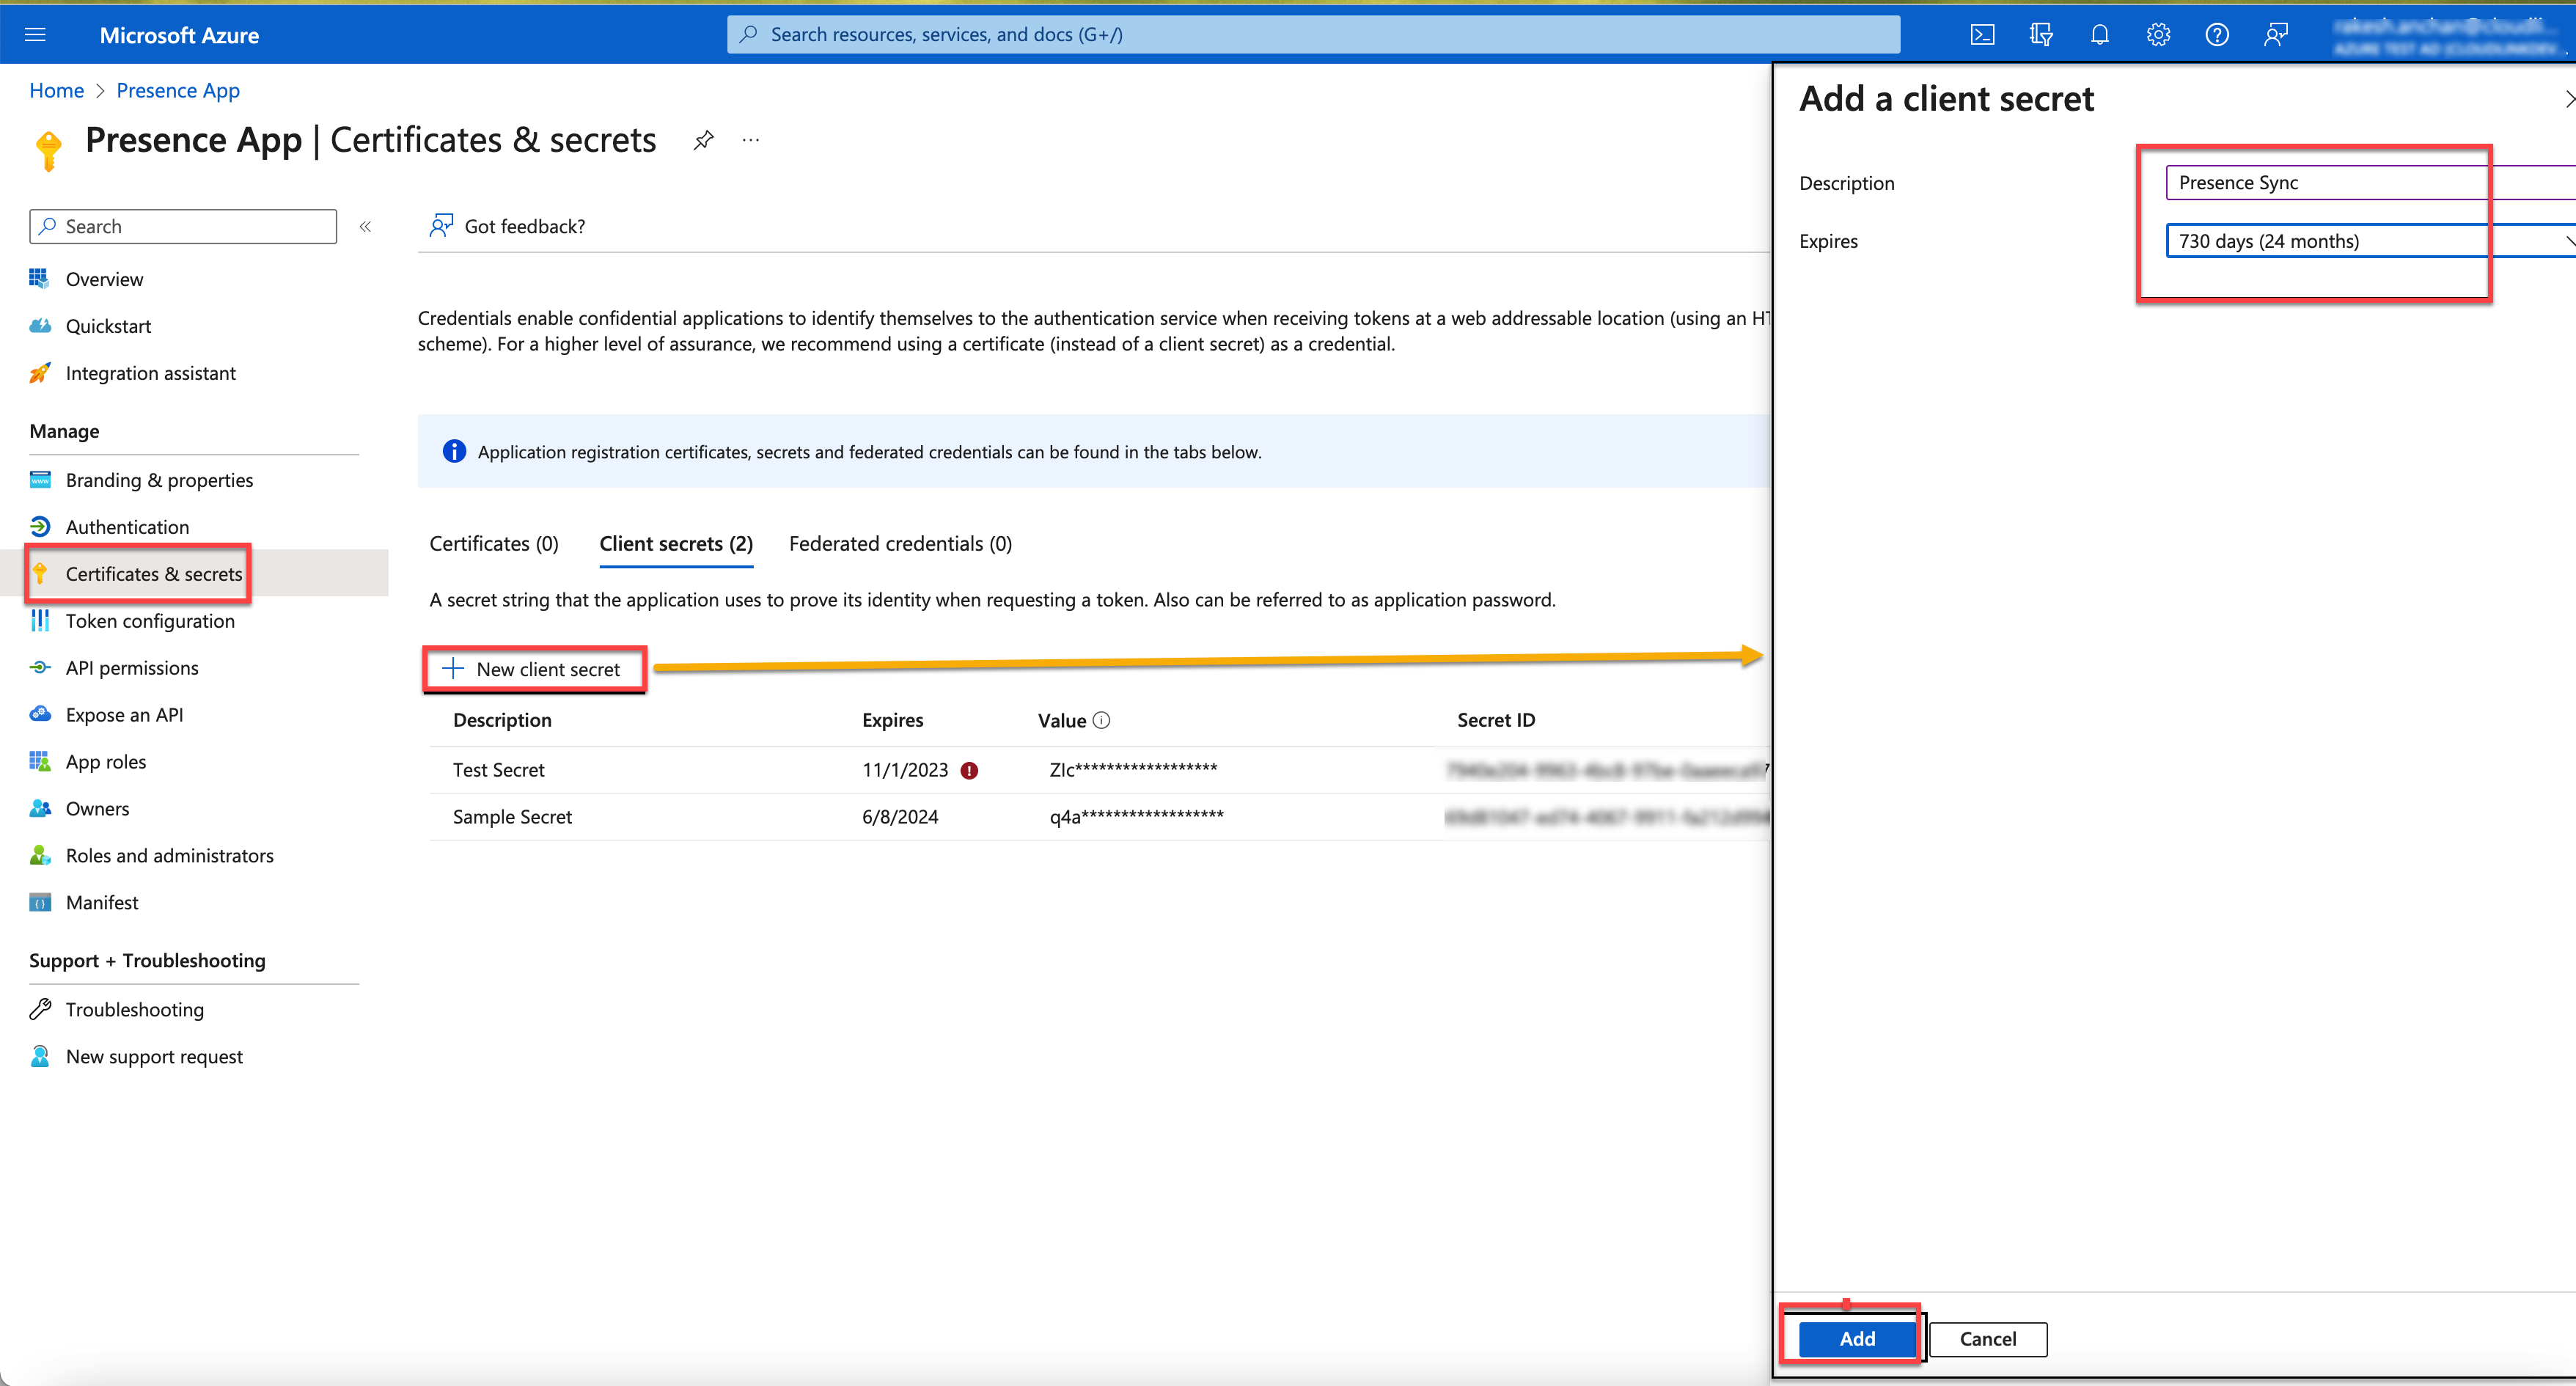Viewport: 2576px width, 1386px height.
Task: Open the ellipsis more options menu
Action: click(751, 140)
